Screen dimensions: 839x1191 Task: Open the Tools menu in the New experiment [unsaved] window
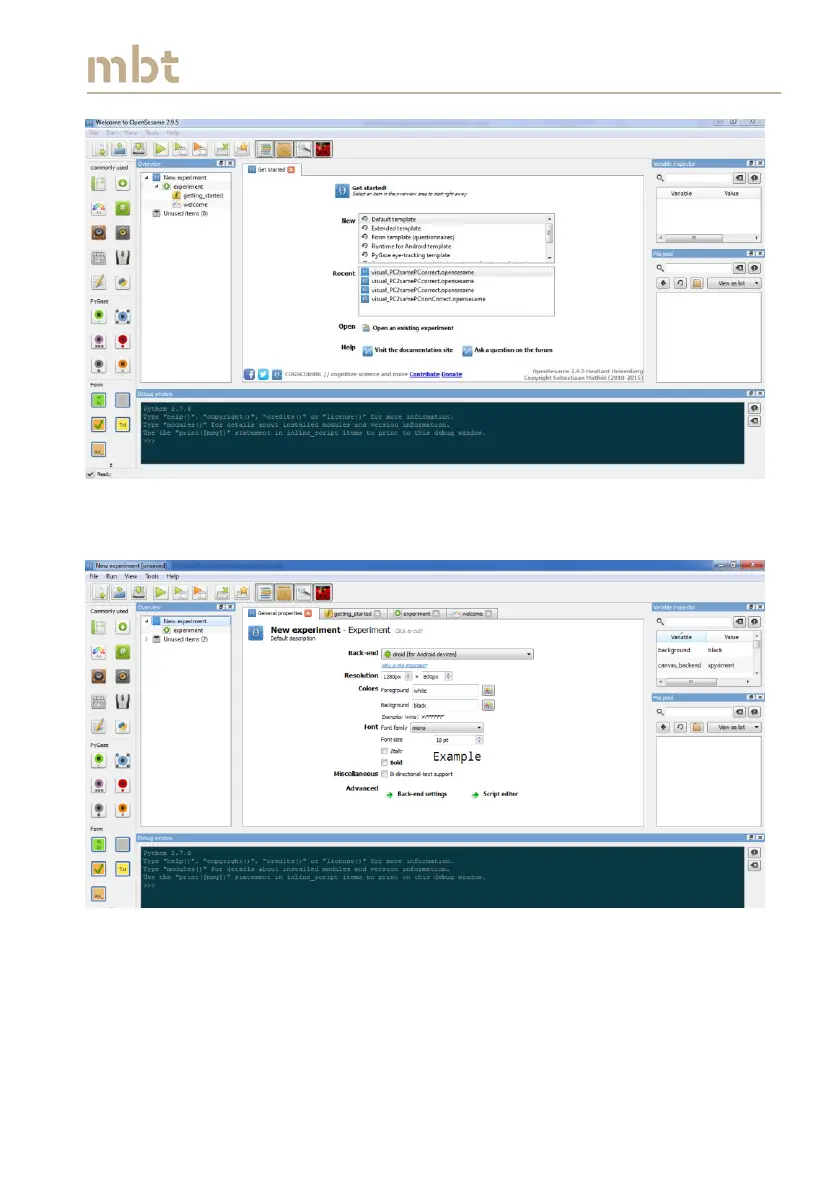[152, 576]
